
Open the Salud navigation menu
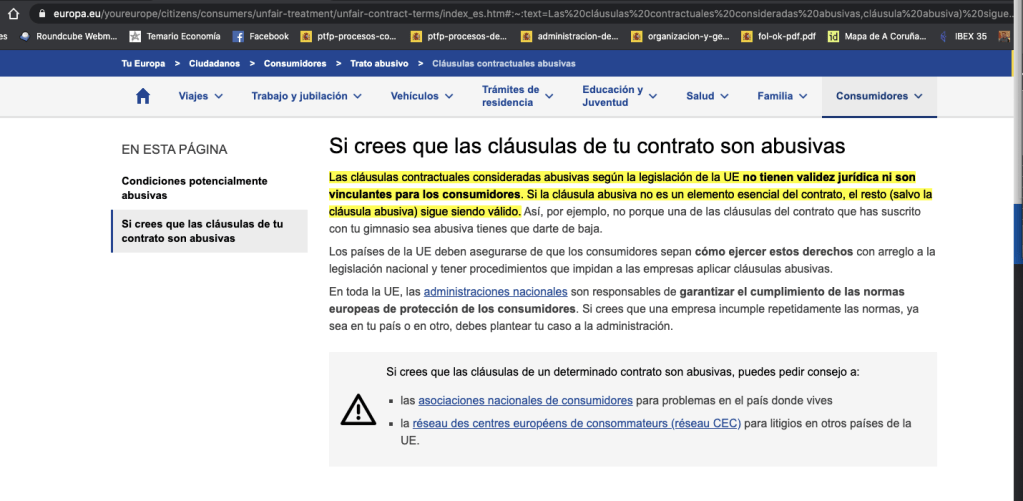(707, 96)
